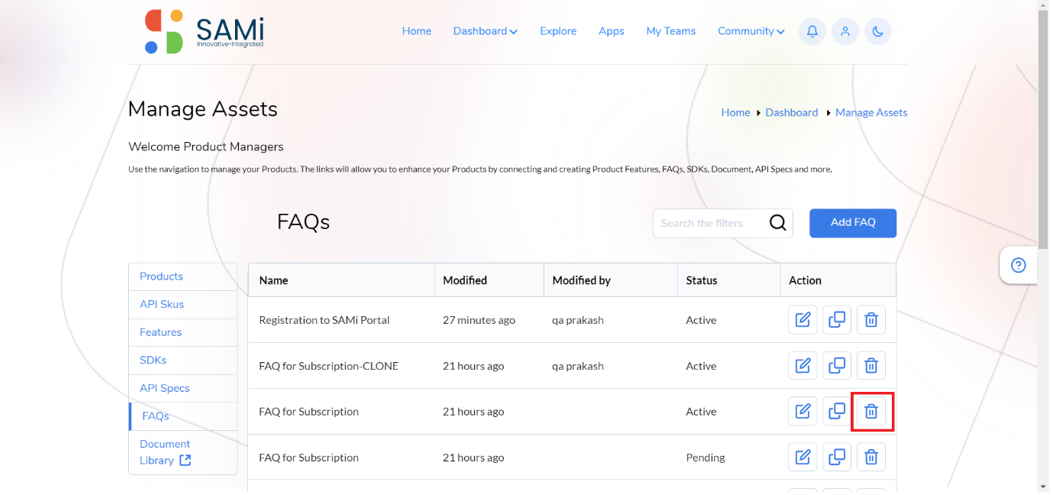Clone Registration to SAMi Portal FAQ

(x=837, y=320)
